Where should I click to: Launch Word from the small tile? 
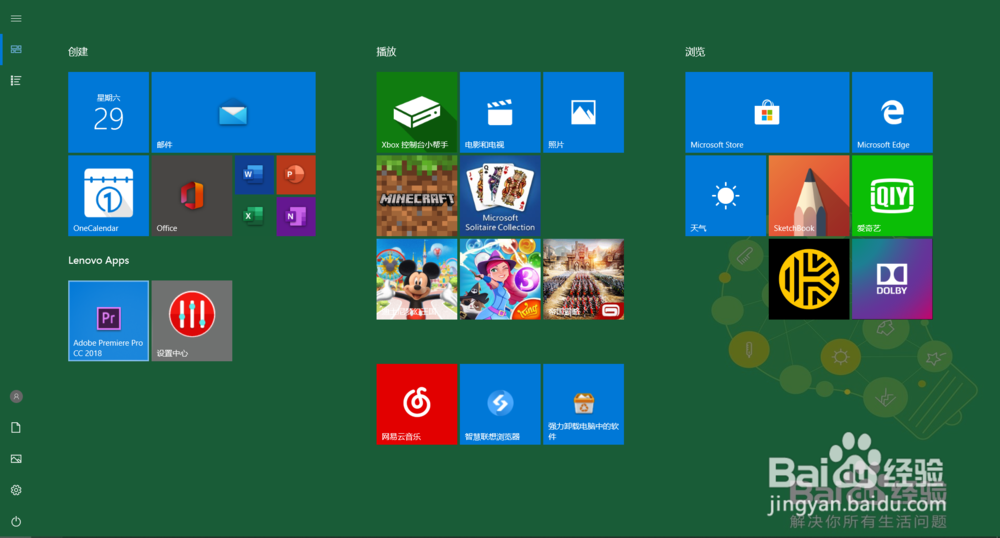click(x=254, y=175)
